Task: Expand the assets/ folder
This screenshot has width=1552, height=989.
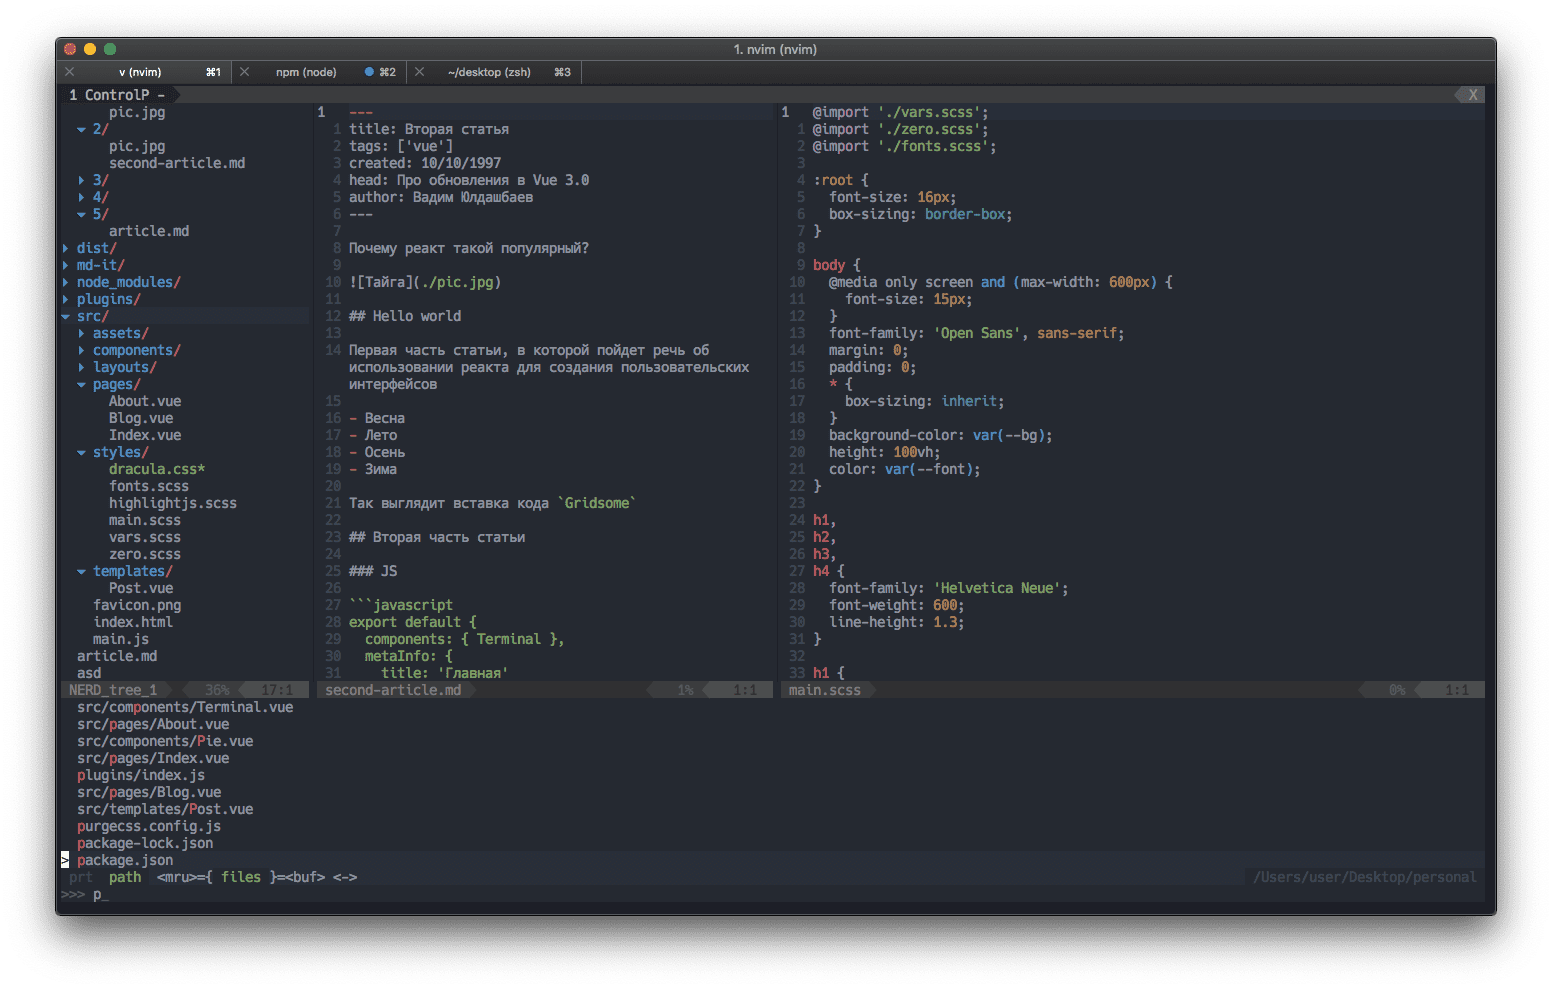Action: [x=81, y=333]
